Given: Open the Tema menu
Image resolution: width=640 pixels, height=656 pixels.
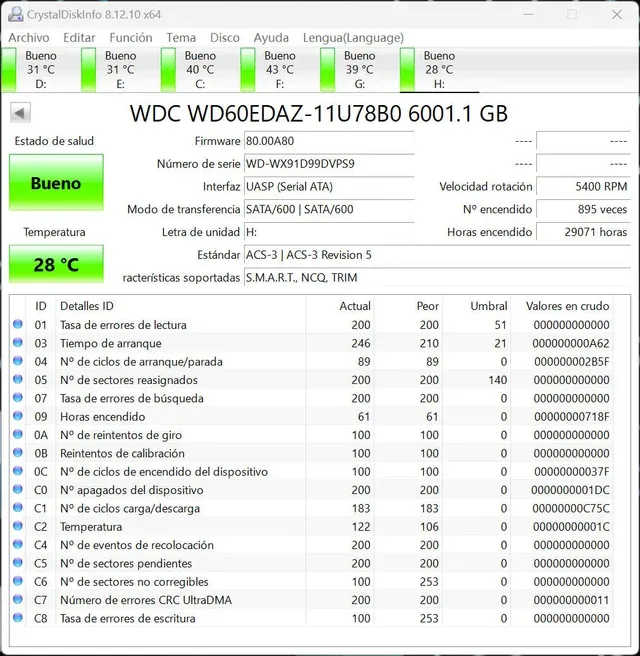Looking at the screenshot, I should pos(181,38).
